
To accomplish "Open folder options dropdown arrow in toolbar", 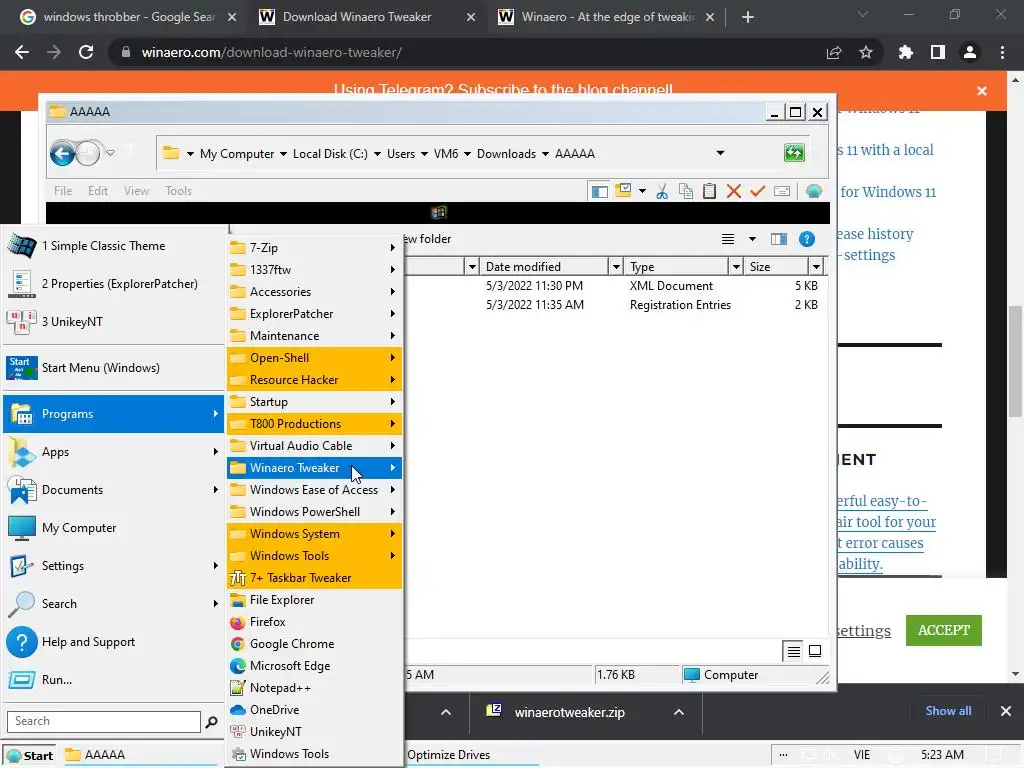I will coord(643,191).
